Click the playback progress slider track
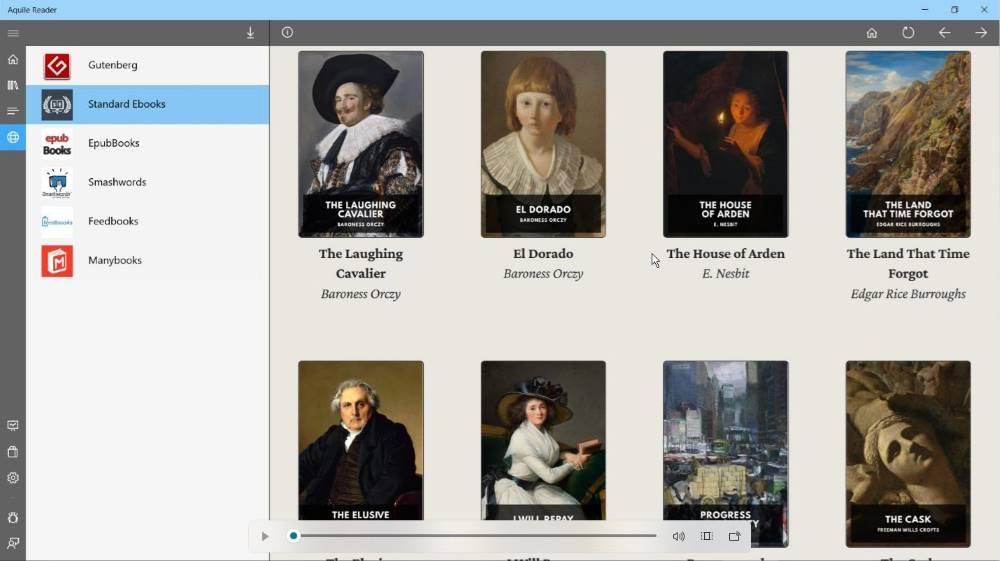 (x=477, y=536)
